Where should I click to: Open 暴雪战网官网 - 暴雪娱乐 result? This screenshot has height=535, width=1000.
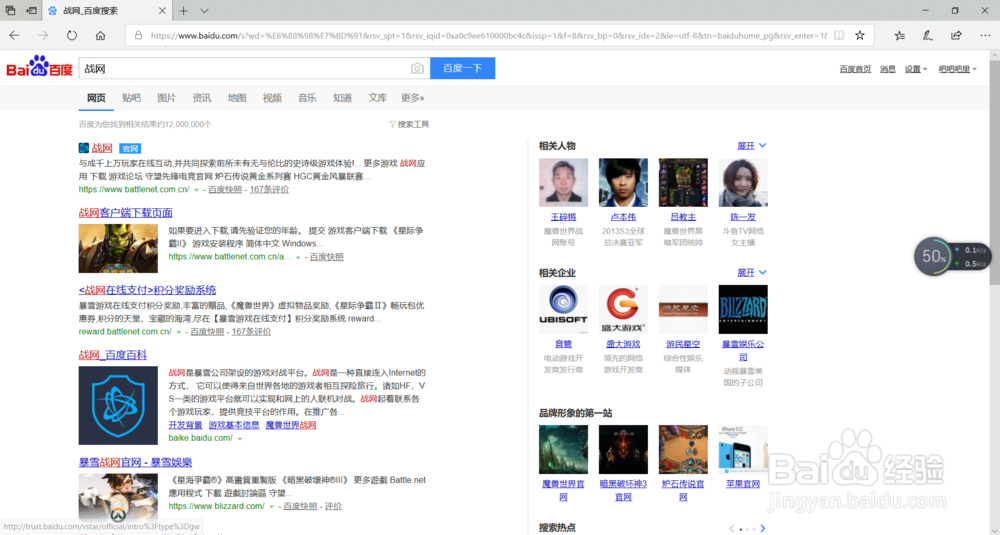(x=135, y=462)
